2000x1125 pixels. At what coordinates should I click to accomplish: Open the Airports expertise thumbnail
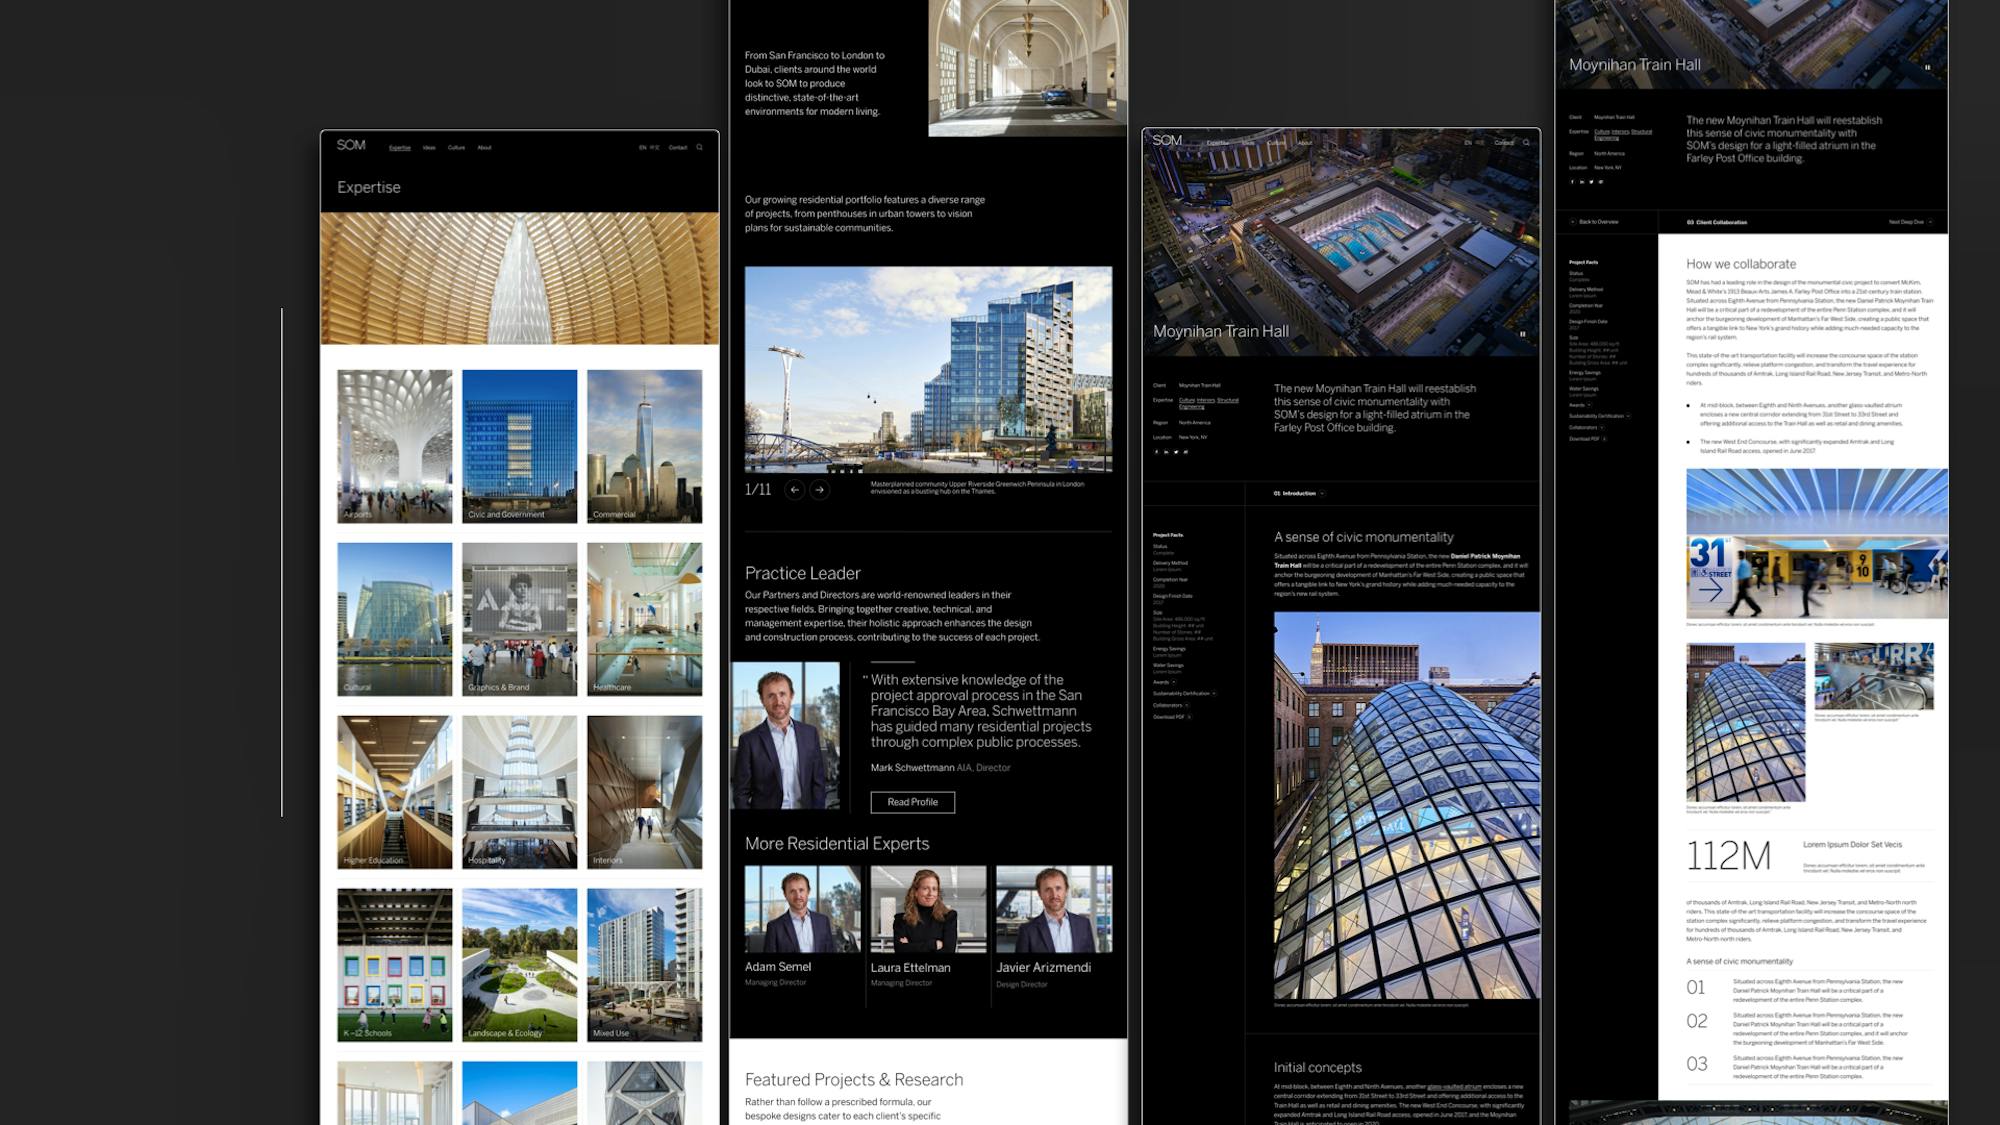click(x=394, y=446)
